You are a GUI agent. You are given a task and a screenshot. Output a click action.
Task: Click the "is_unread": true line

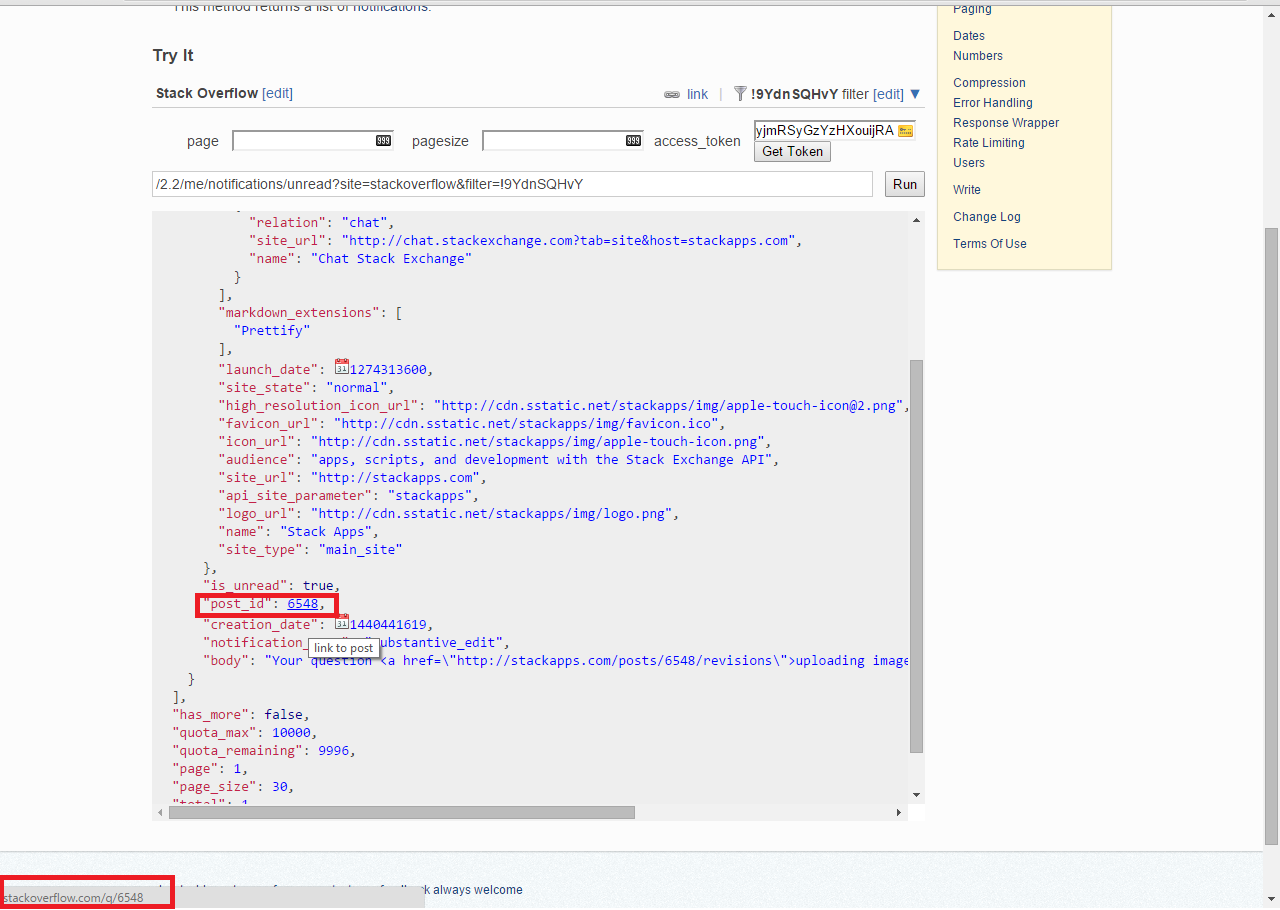point(271,585)
